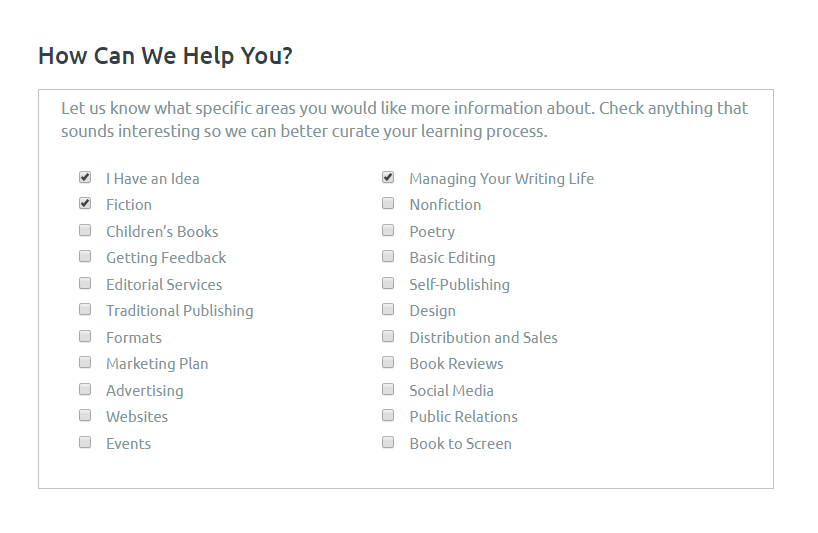Enable the Social Media checkbox
This screenshot has height=533, width=818.
pos(388,390)
